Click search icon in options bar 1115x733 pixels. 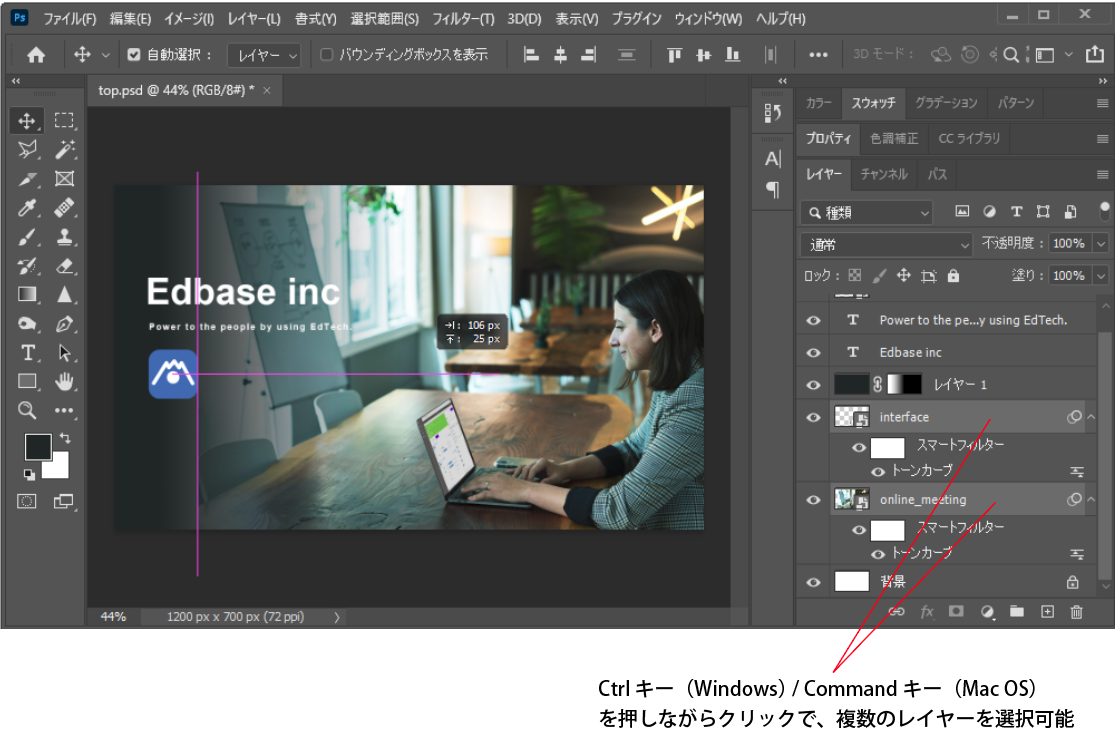pyautogui.click(x=1010, y=55)
